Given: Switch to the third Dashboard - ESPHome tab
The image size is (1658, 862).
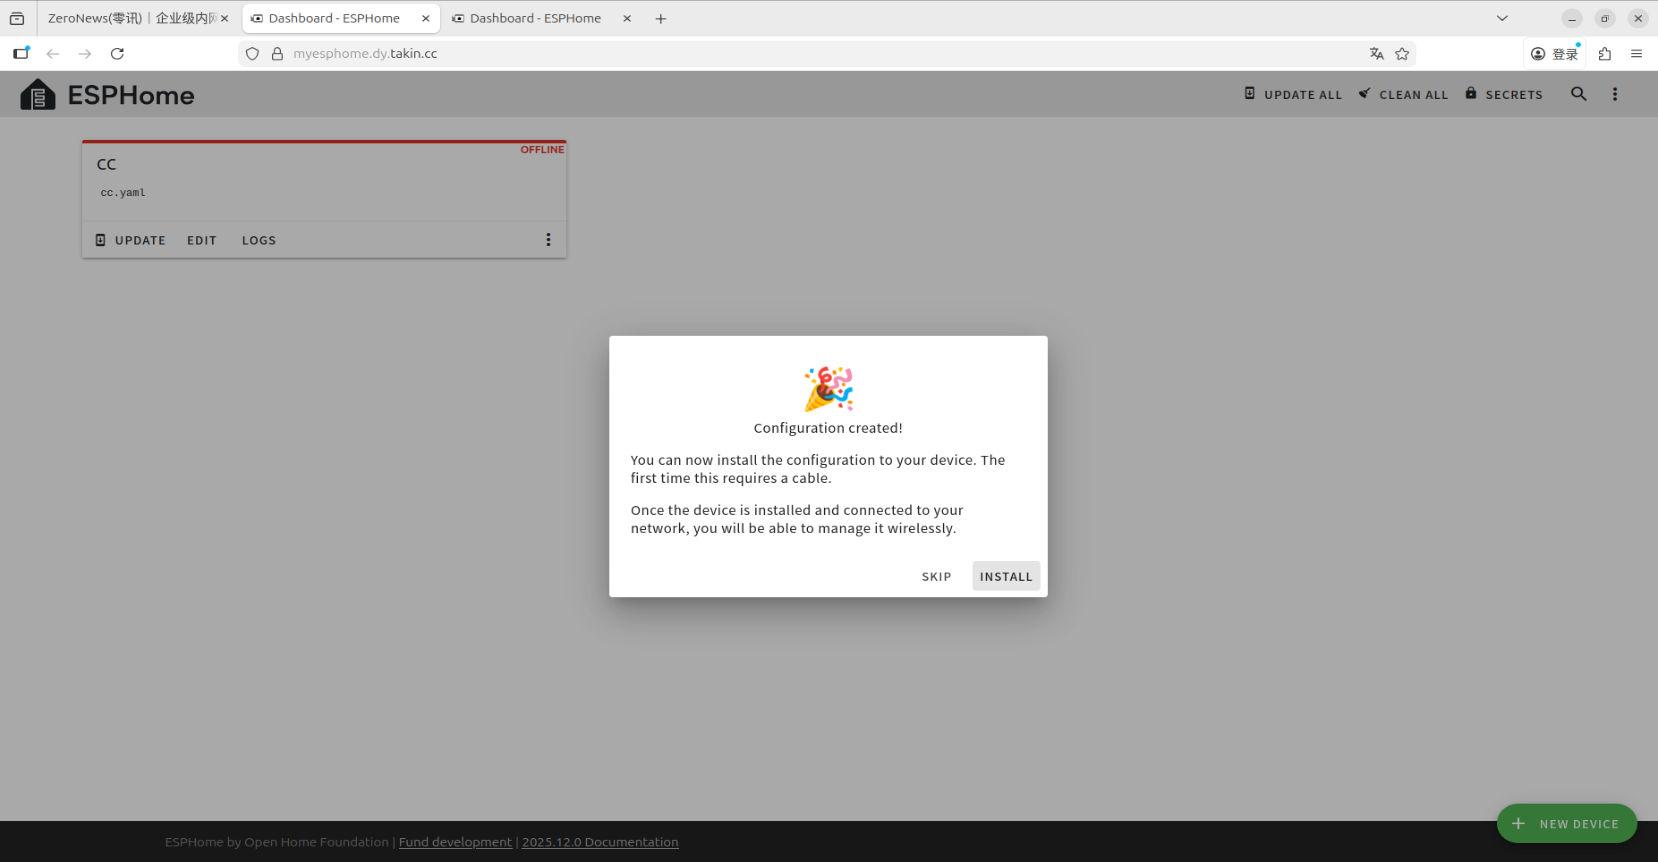Looking at the screenshot, I should pos(535,18).
